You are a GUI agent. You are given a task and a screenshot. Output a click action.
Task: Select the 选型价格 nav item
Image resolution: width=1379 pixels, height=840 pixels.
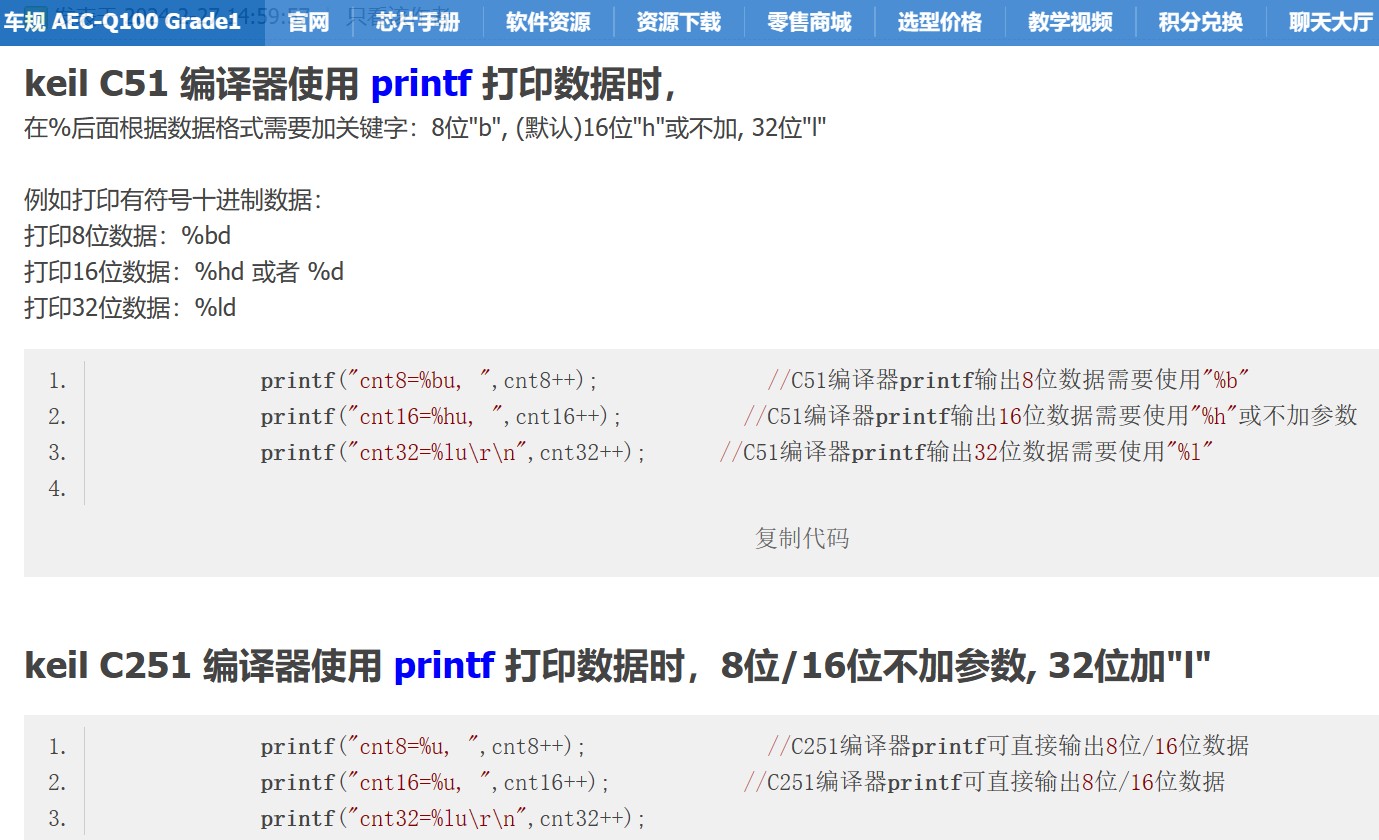[x=940, y=21]
